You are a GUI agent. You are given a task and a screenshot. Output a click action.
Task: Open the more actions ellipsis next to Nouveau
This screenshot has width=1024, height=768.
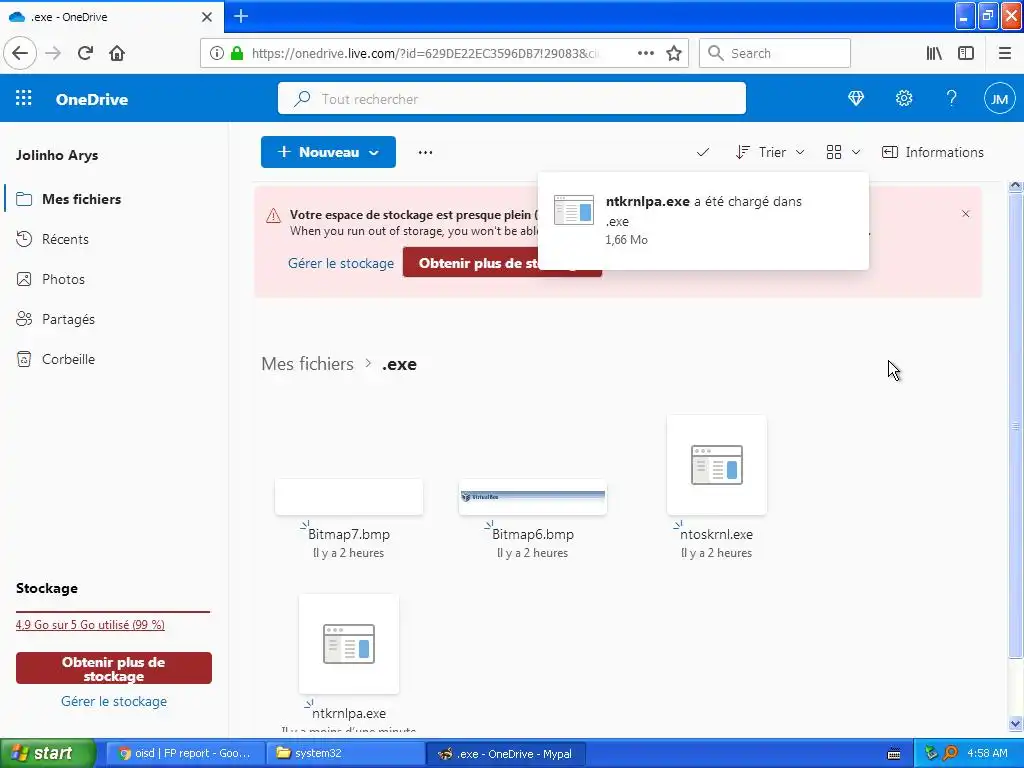pyautogui.click(x=425, y=152)
